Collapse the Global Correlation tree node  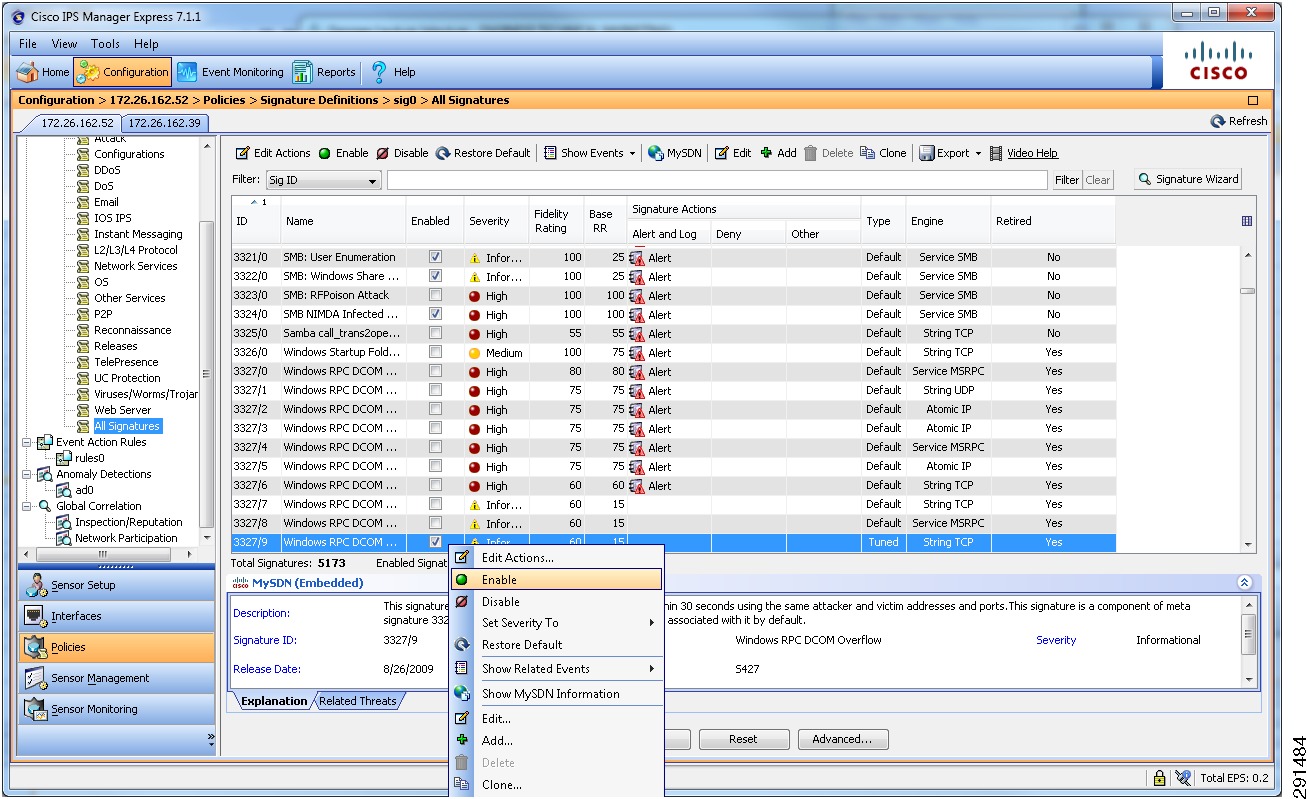[27, 506]
